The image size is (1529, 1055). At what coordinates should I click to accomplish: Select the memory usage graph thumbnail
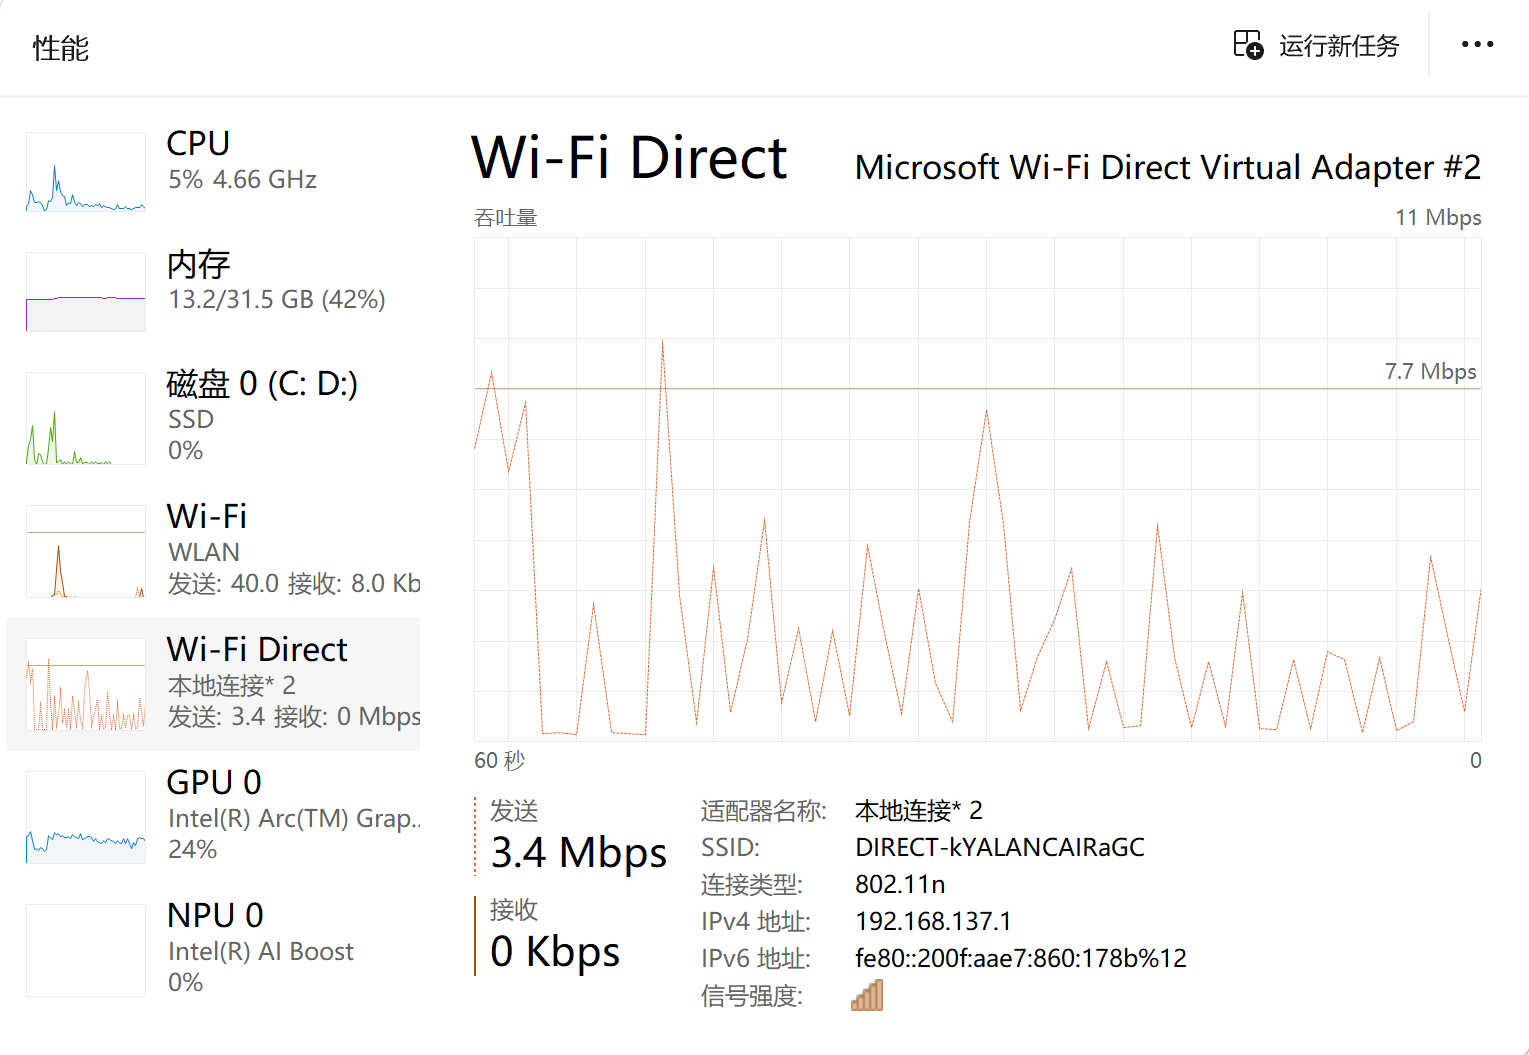(86, 292)
